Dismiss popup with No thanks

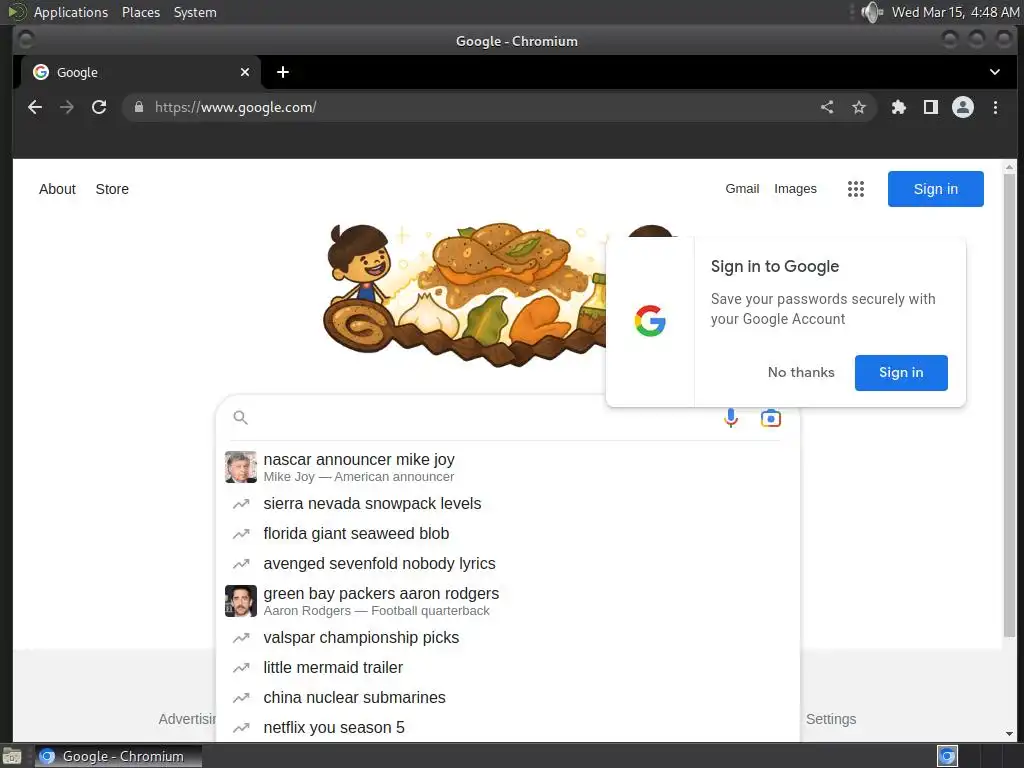(x=801, y=372)
